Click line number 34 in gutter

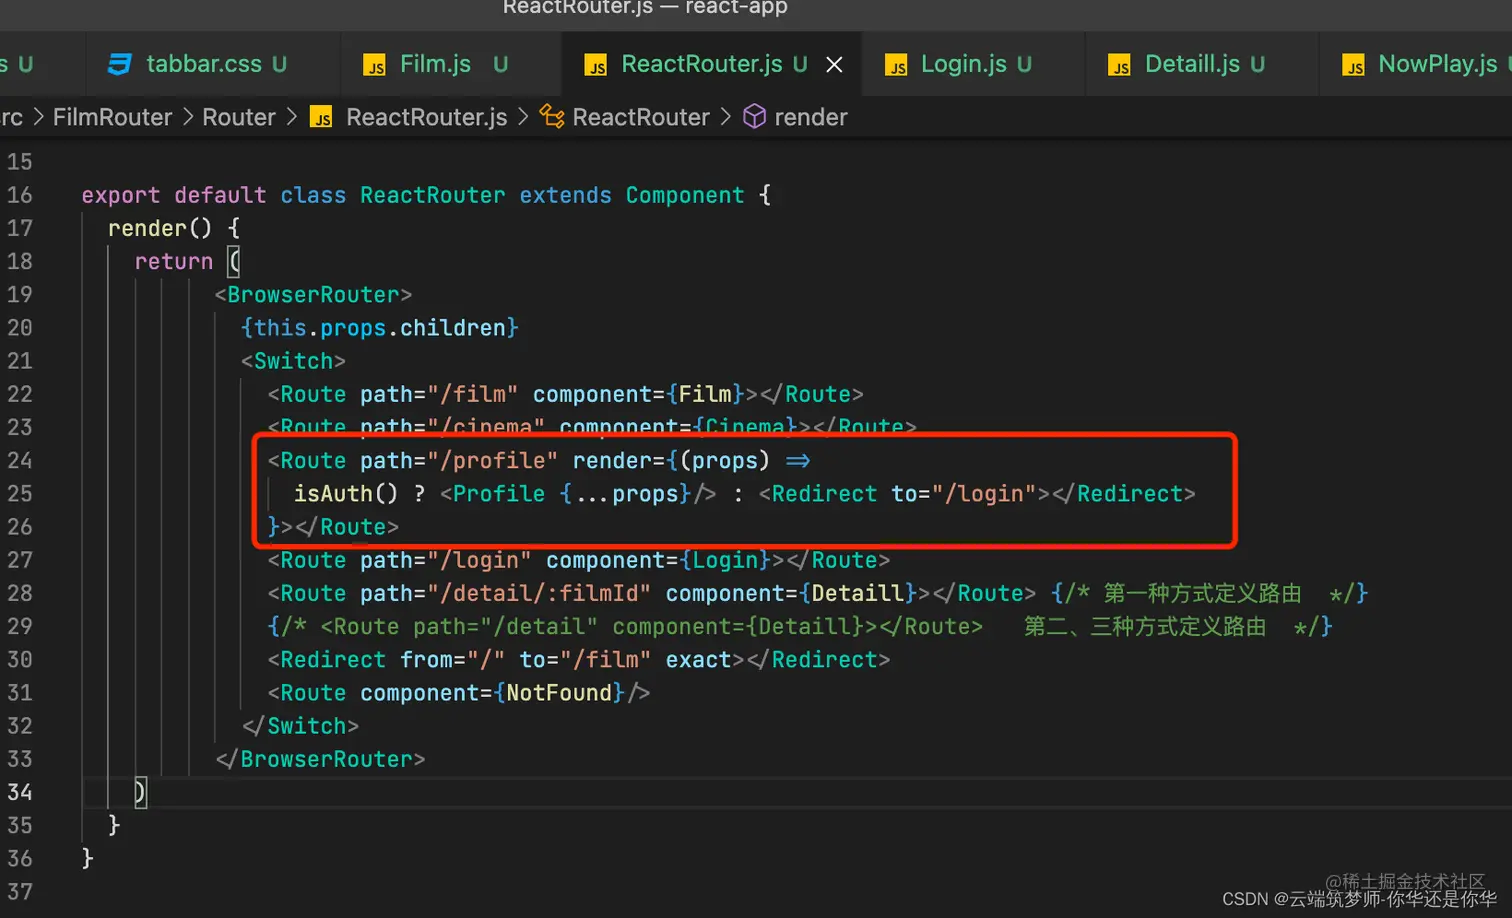tap(20, 792)
